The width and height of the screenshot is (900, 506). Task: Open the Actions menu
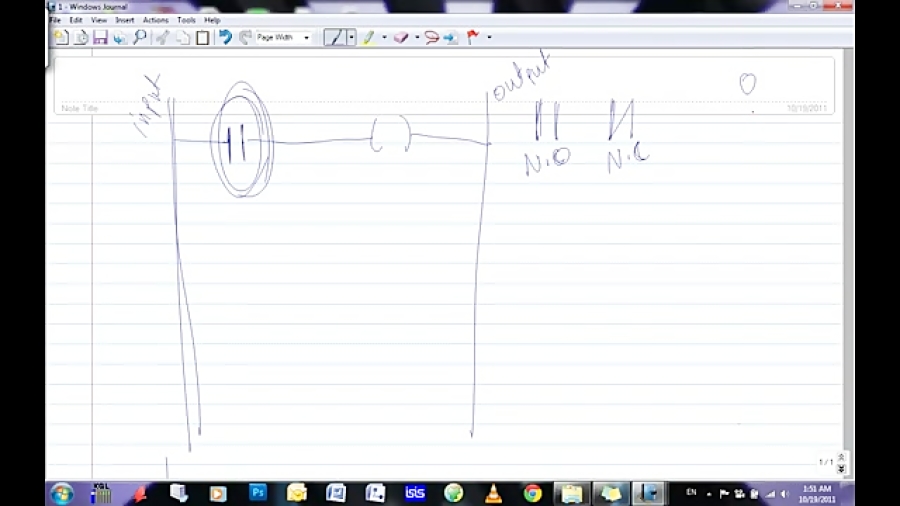(x=155, y=20)
